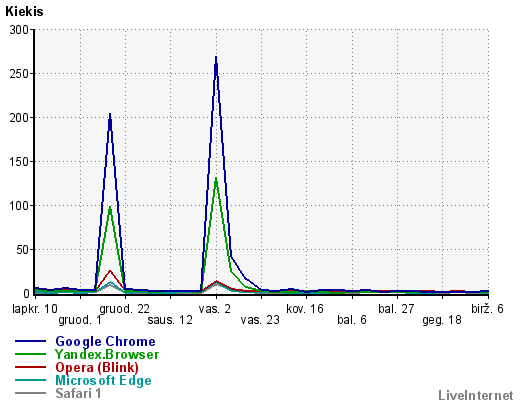Image resolution: width=520 pixels, height=405 pixels.
Task: Click the Chrome peak near vas. 2
Action: [x=216, y=58]
